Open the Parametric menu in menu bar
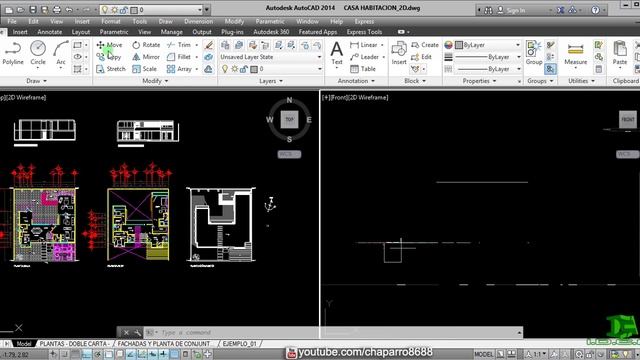 pyautogui.click(x=270, y=21)
